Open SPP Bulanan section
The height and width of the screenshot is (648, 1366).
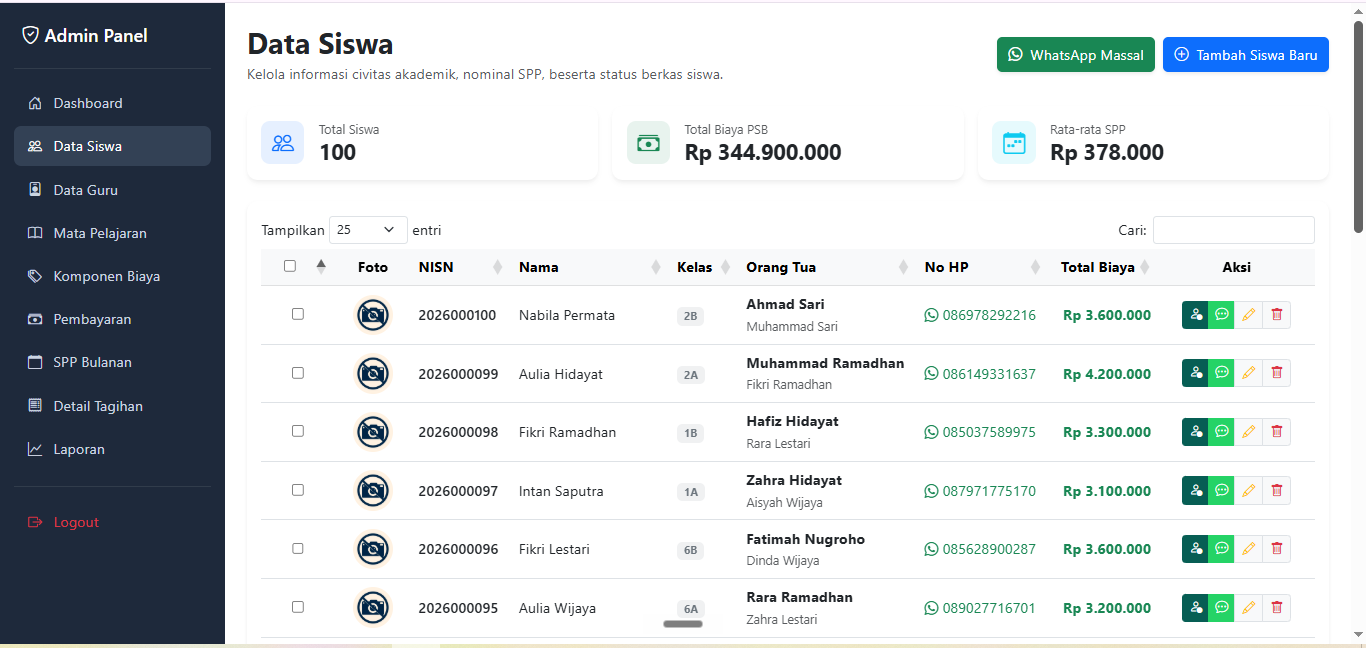(x=112, y=362)
